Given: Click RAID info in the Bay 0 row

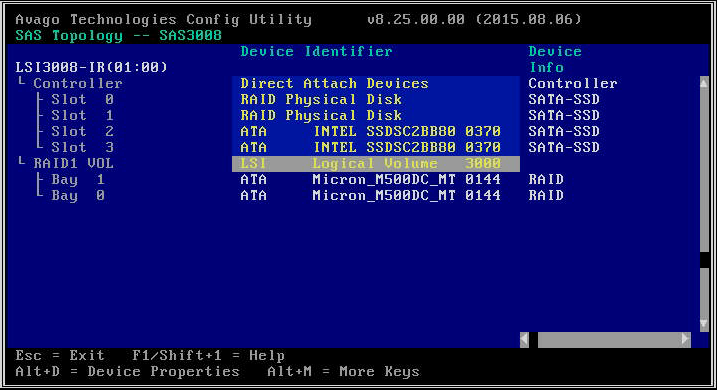Looking at the screenshot, I should 546,196.
